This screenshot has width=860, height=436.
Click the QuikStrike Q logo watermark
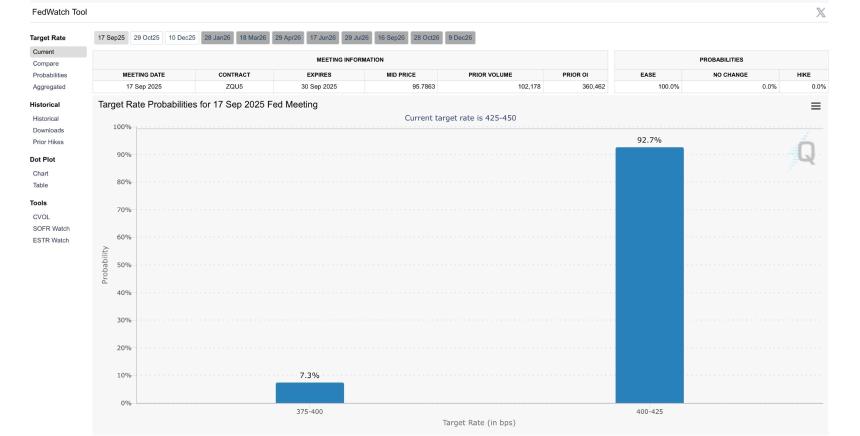pyautogui.click(x=805, y=153)
